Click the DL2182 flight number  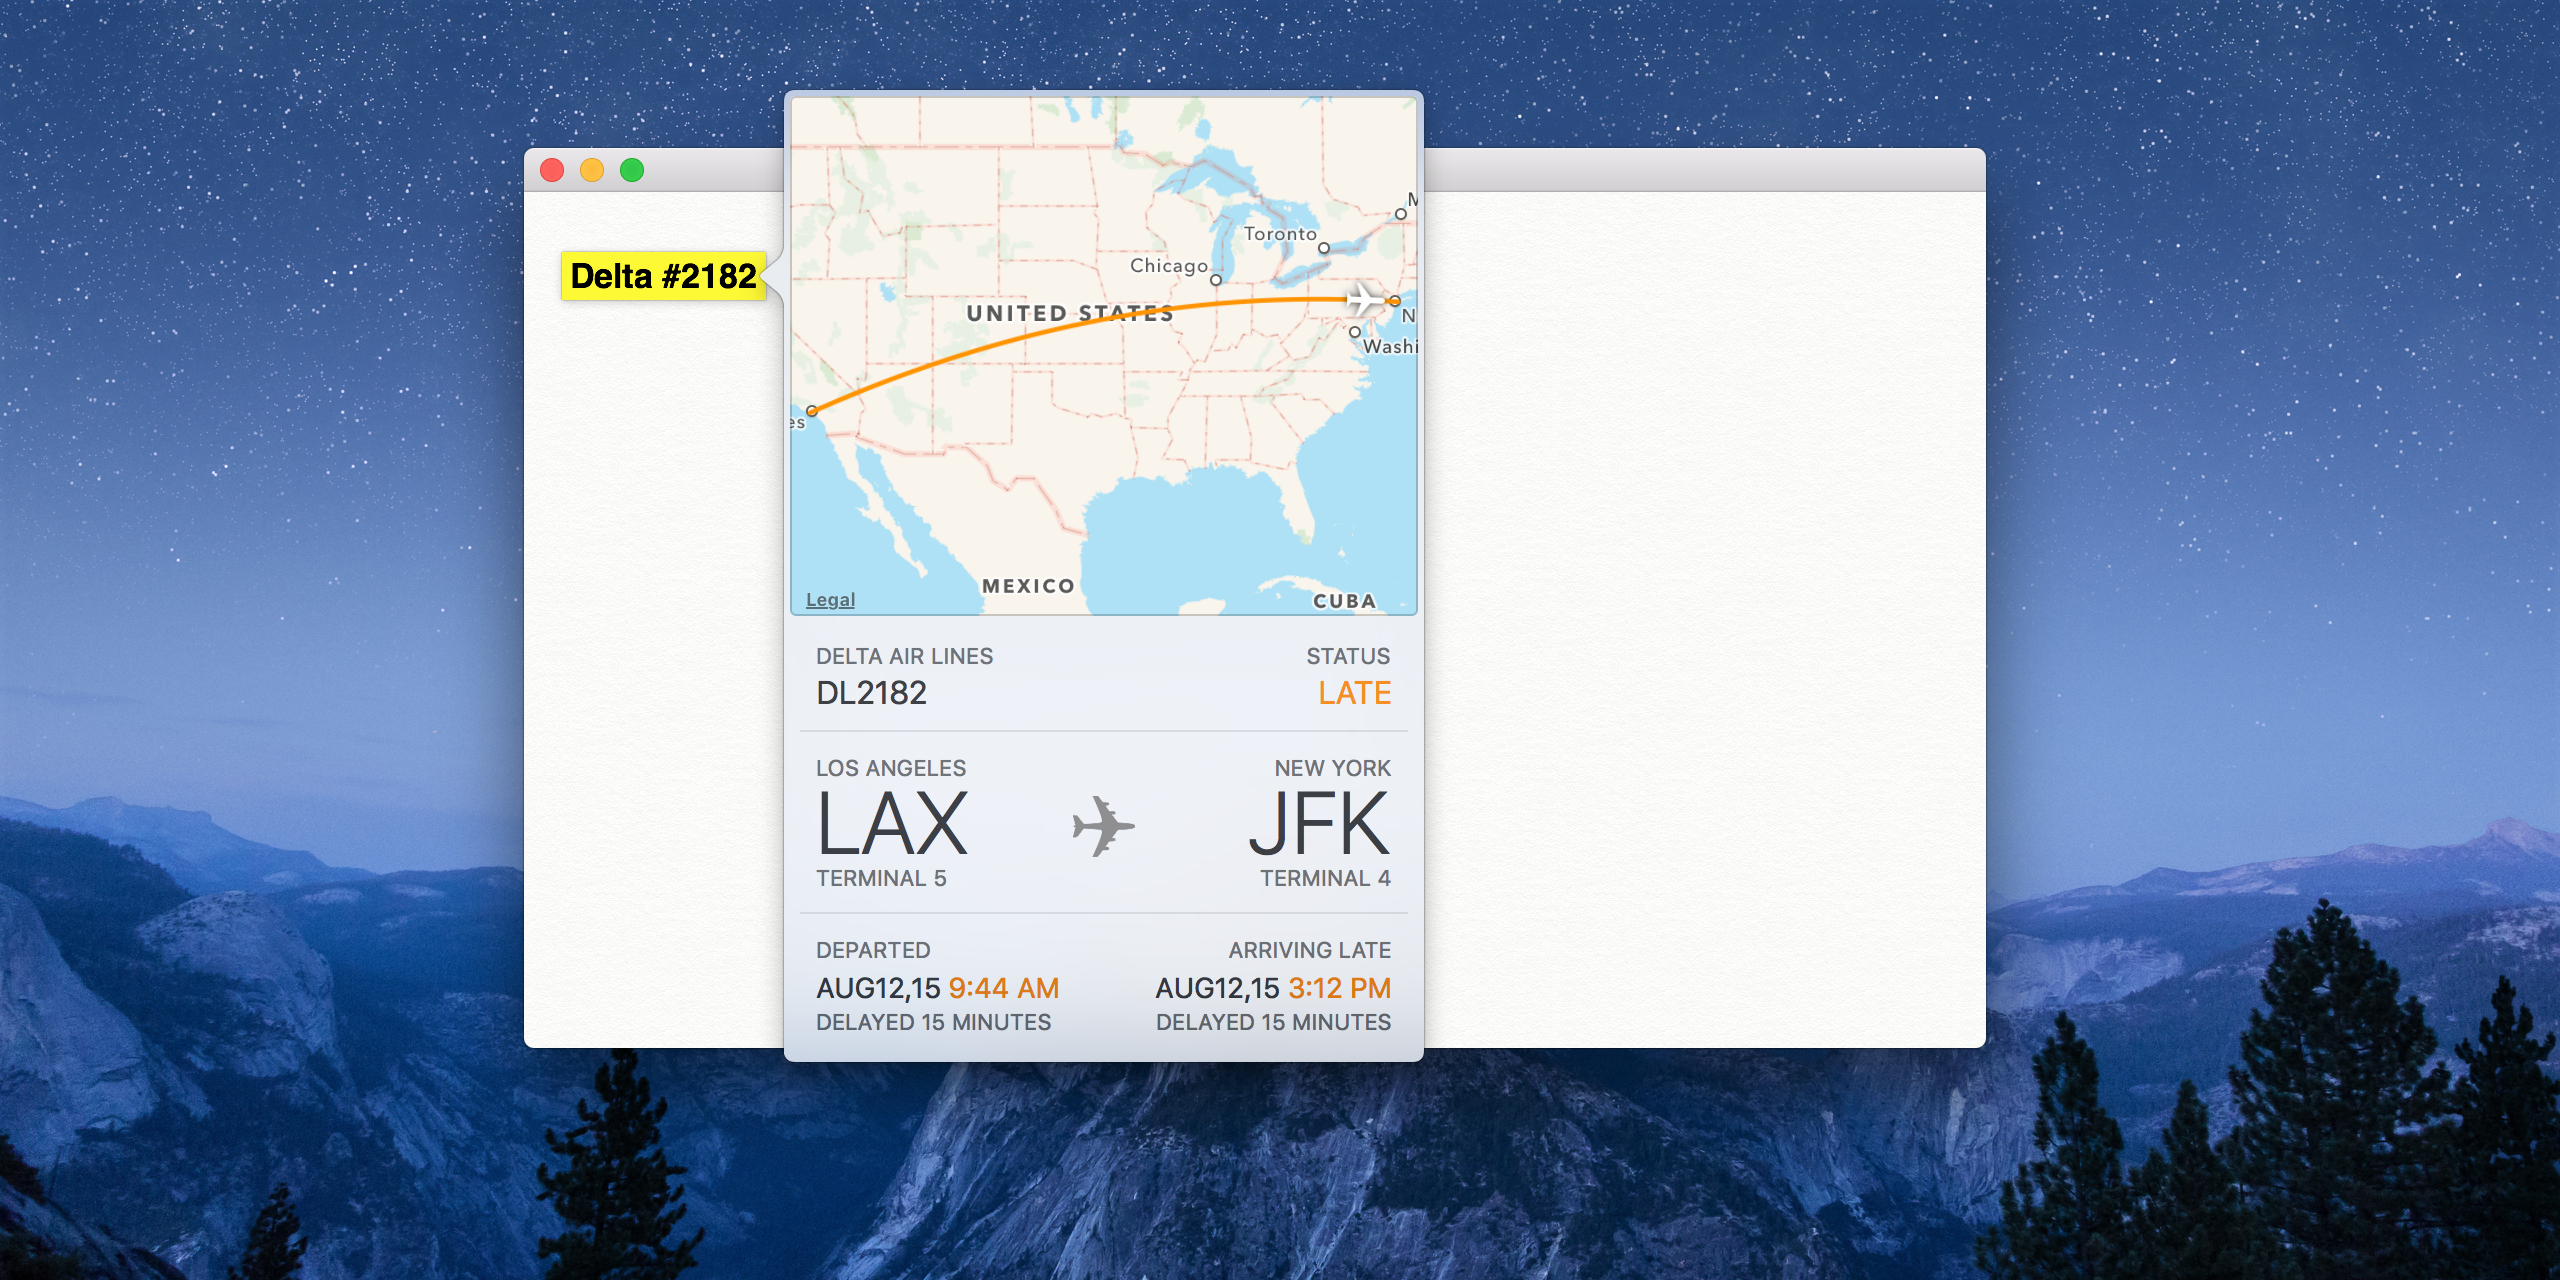coord(871,693)
